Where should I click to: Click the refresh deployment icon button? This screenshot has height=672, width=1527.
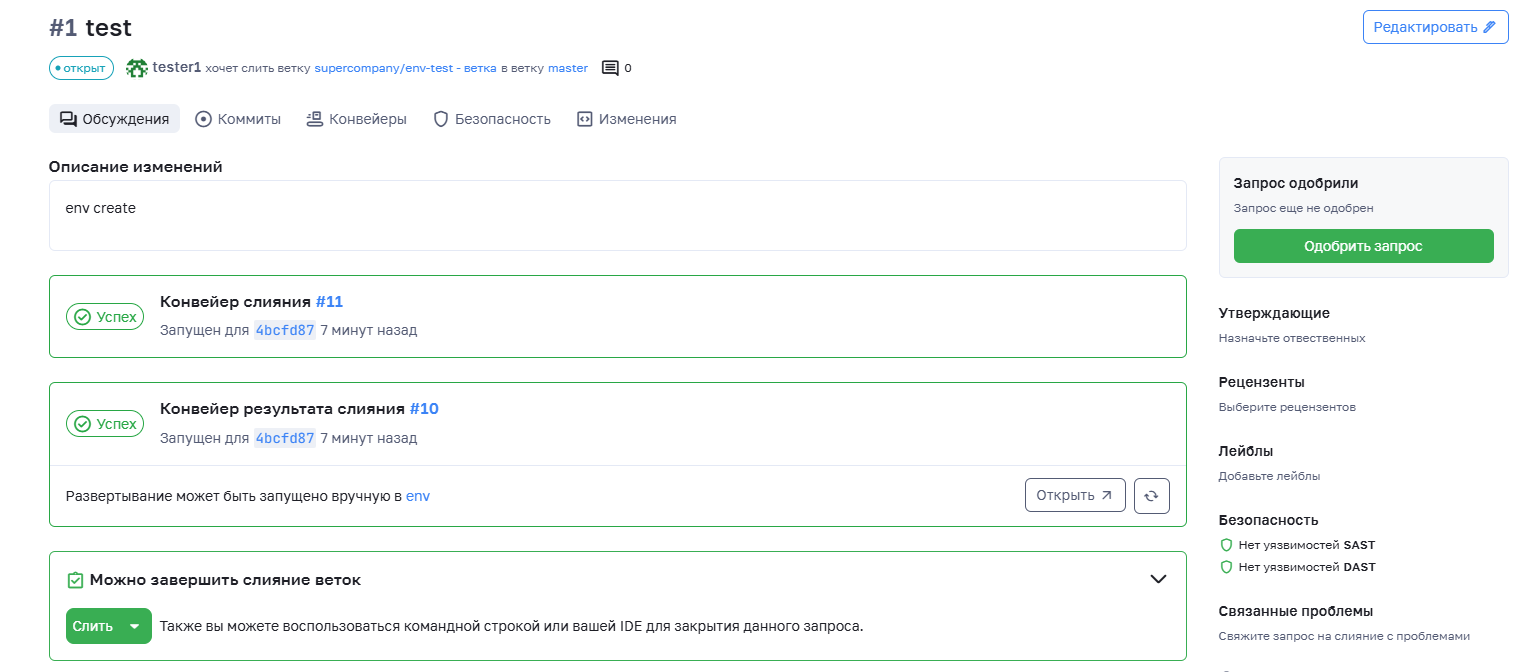1152,495
